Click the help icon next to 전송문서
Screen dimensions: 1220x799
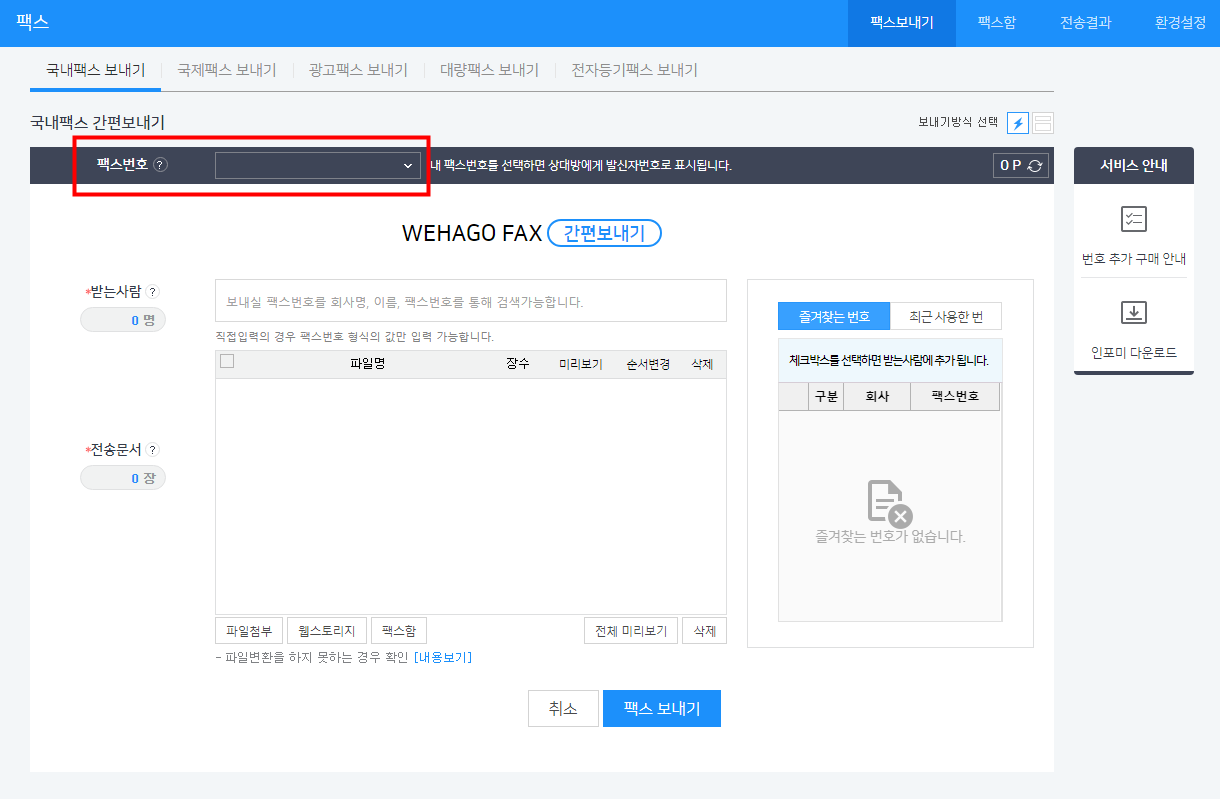[153, 450]
